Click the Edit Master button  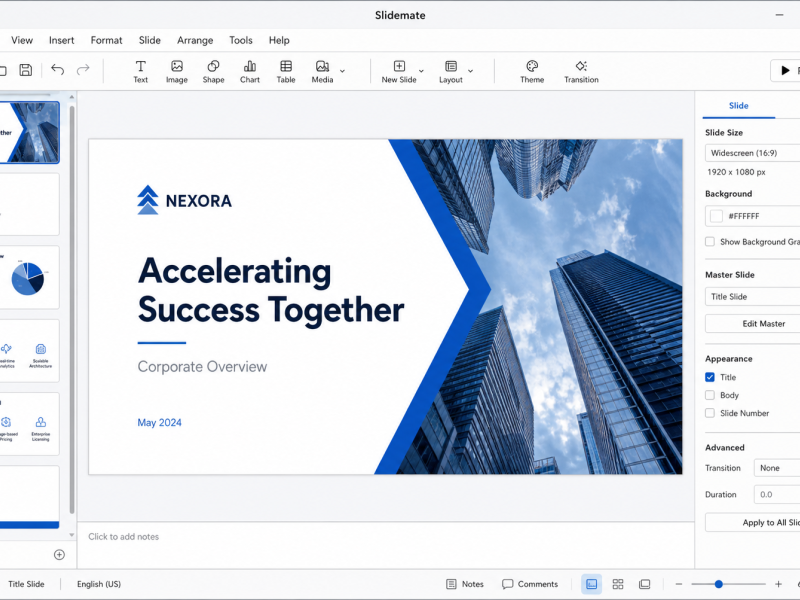point(753,323)
